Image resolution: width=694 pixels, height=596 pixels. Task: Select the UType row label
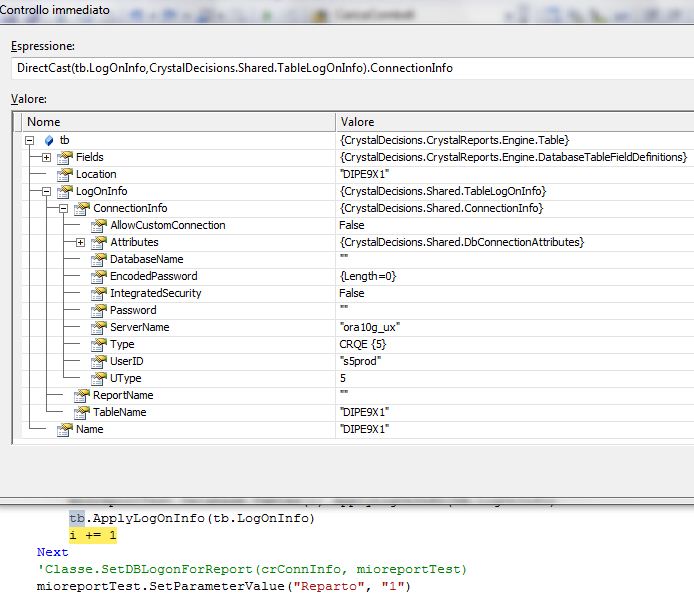126,378
